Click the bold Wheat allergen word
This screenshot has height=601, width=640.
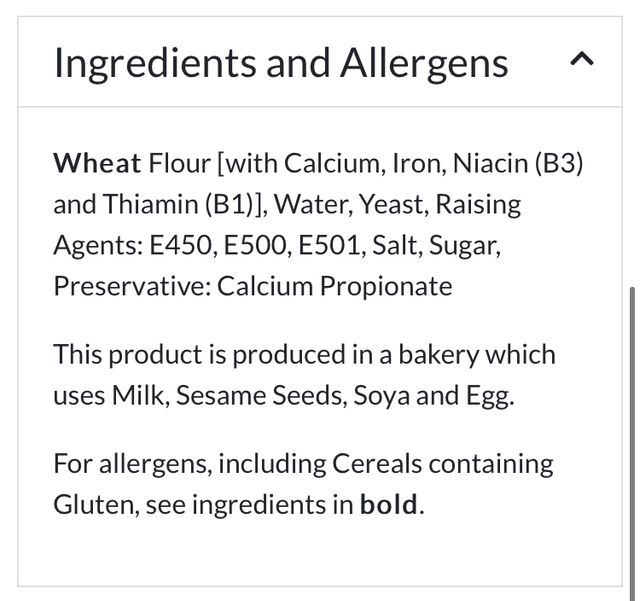coord(97,163)
